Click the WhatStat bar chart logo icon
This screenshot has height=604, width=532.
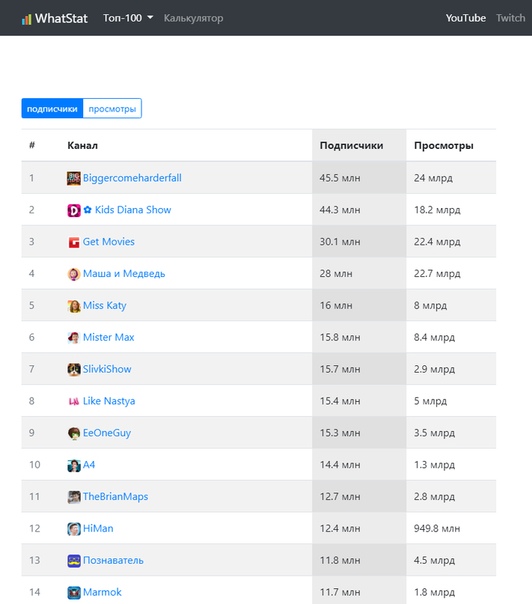(26, 19)
